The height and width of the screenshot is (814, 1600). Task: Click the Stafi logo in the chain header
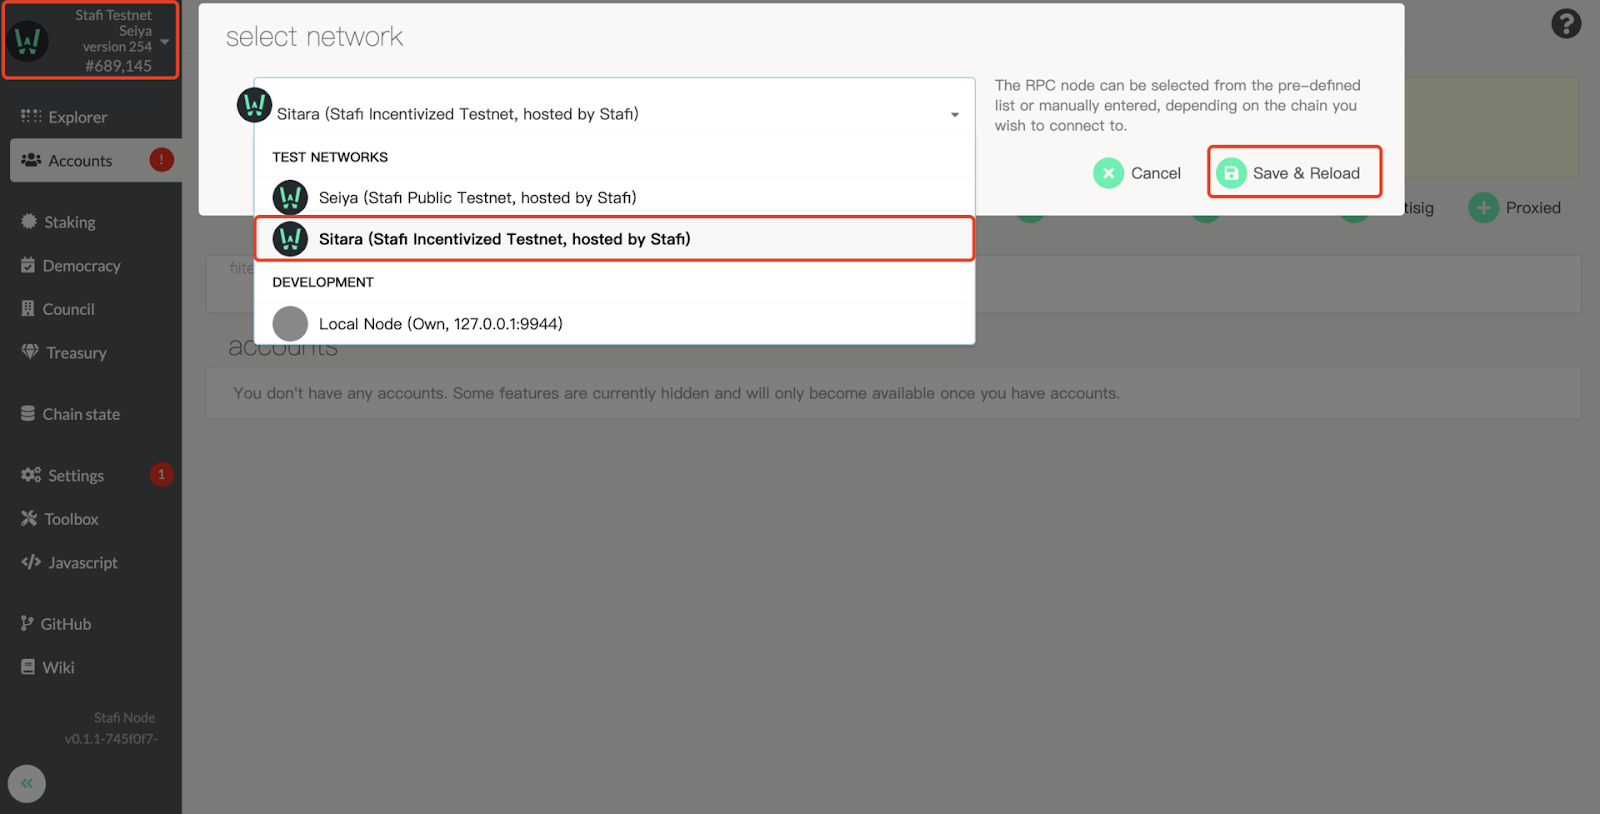[27, 40]
